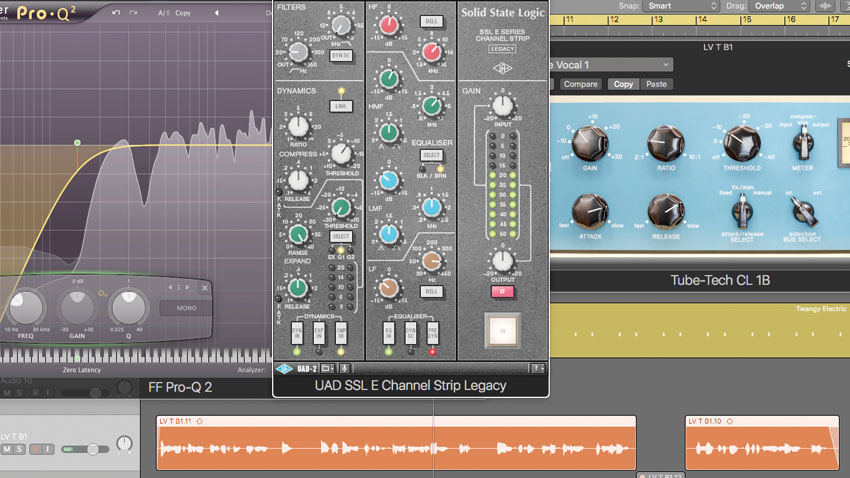Screen dimensions: 850x478
Task: Click the waveform zoom icon
Action: pyautogui.click(x=826, y=6)
